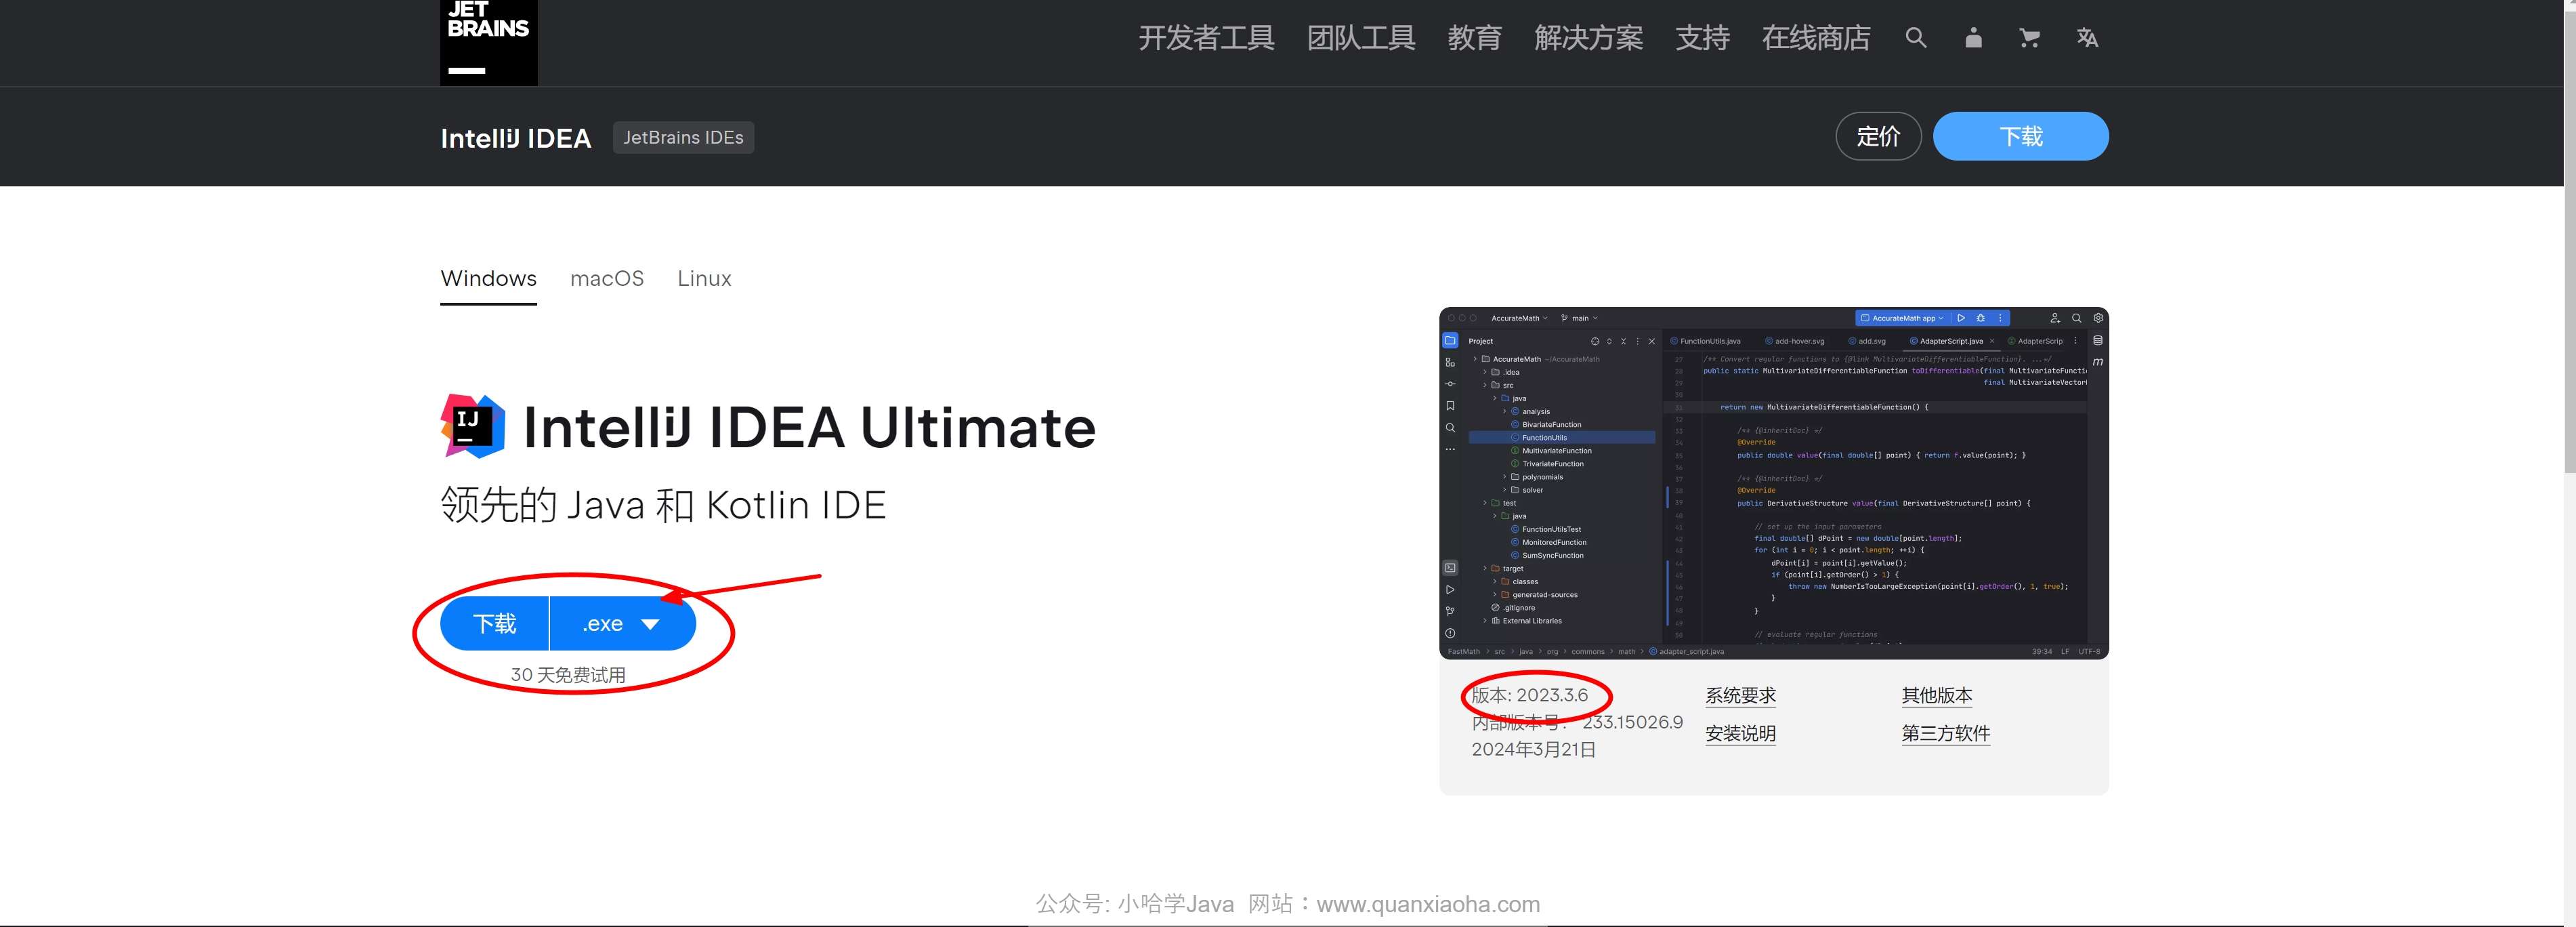Open the shopping cart icon
Screen dimensions: 2576x927
tap(2029, 38)
